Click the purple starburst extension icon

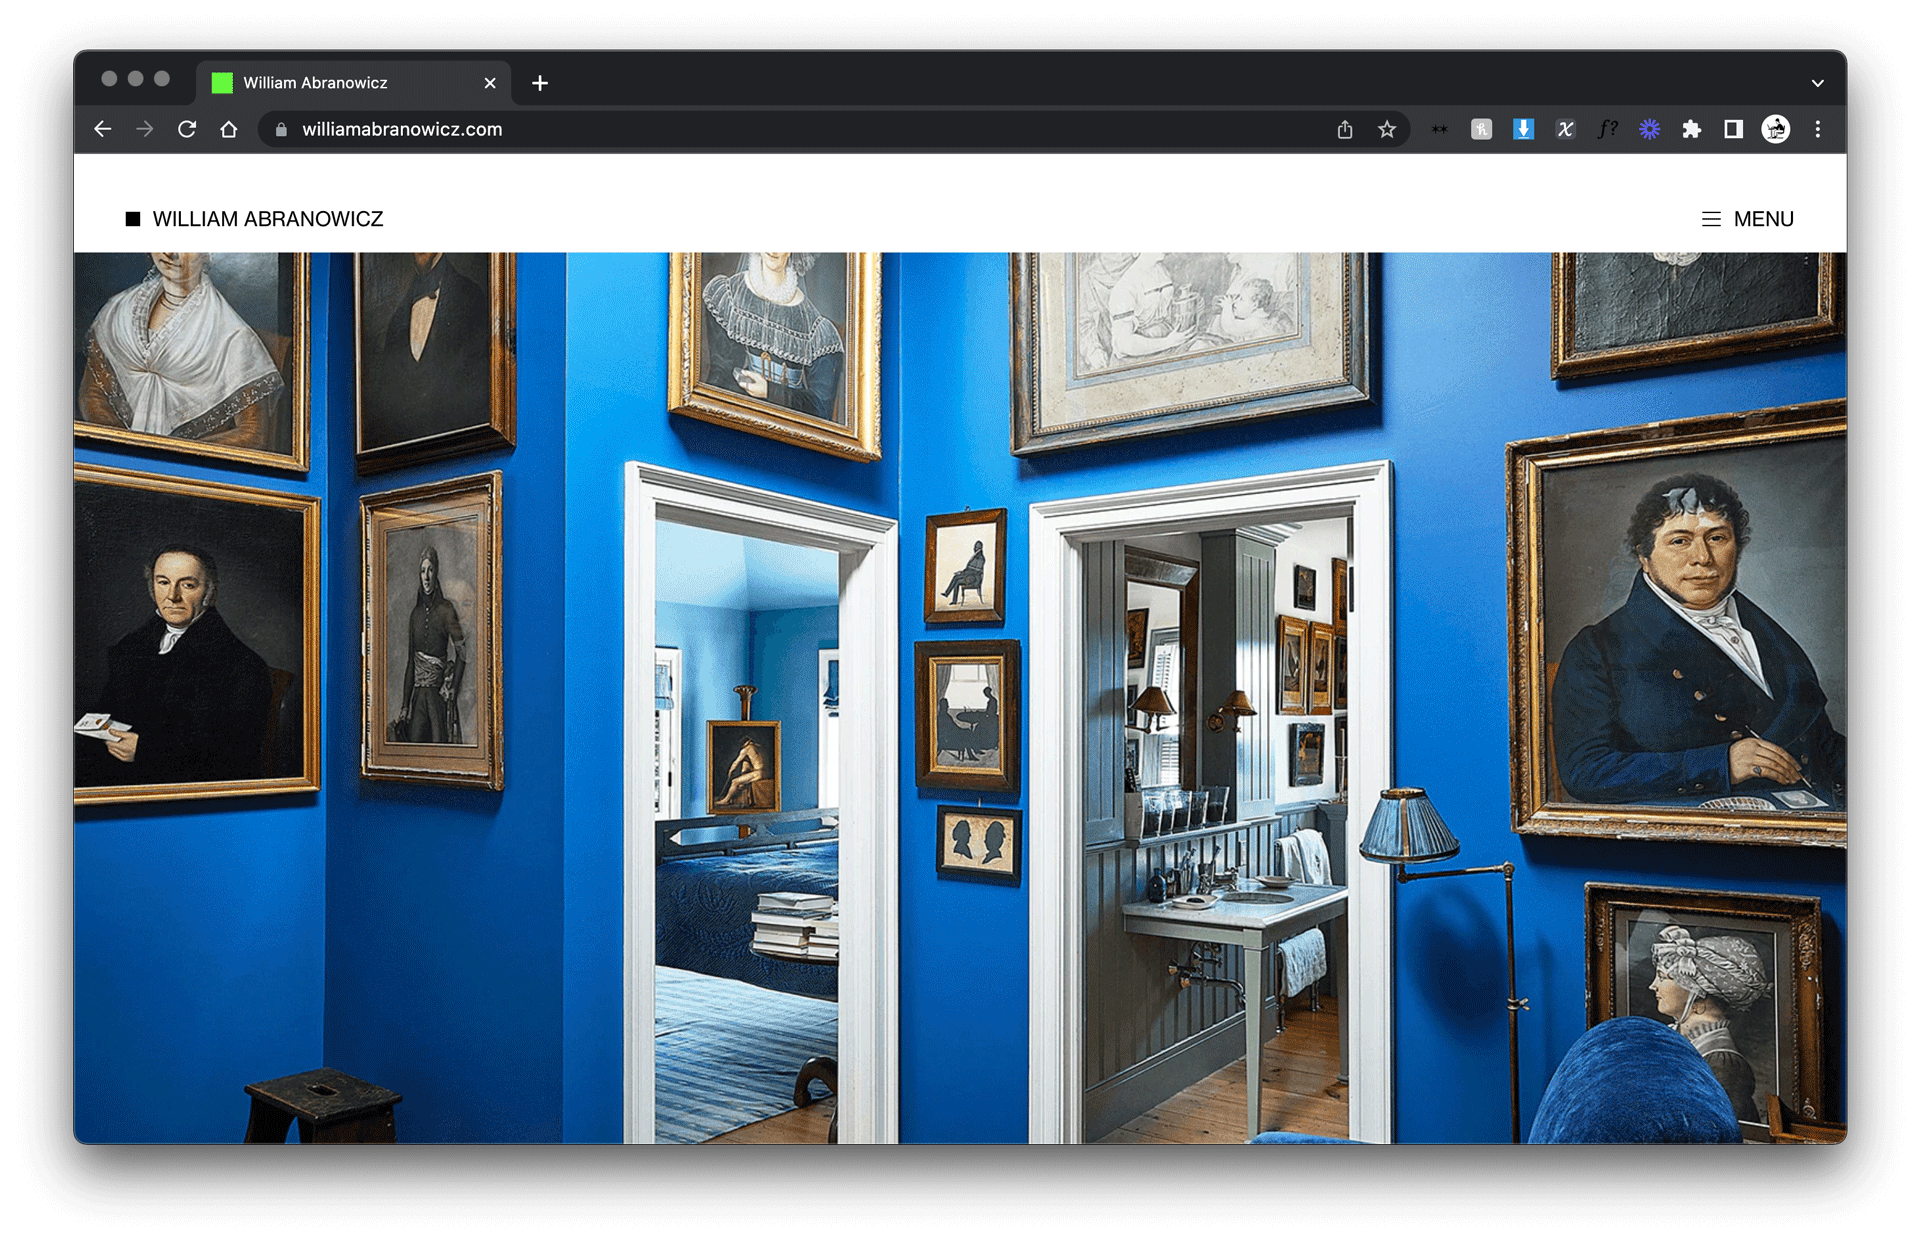tap(1649, 129)
